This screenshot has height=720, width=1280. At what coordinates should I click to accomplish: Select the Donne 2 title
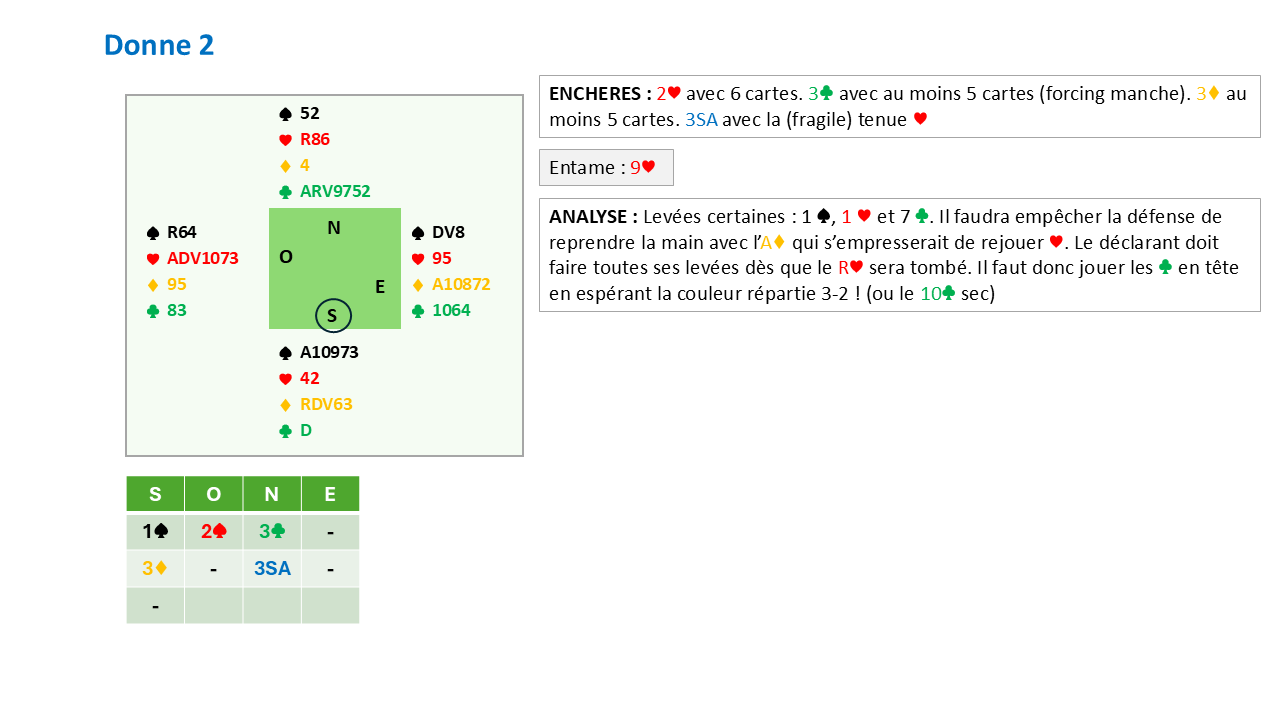click(x=159, y=45)
